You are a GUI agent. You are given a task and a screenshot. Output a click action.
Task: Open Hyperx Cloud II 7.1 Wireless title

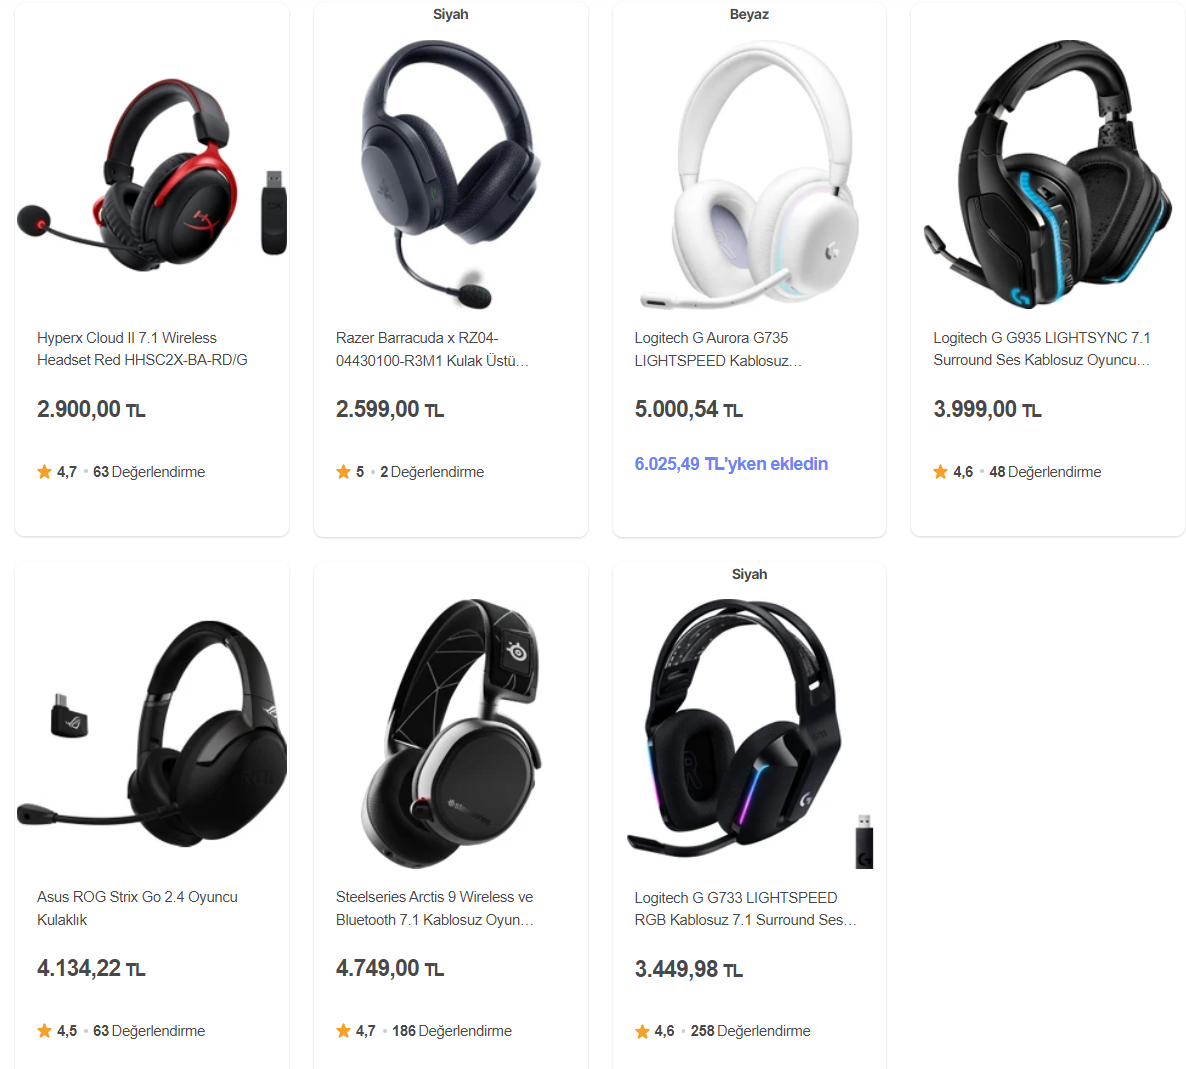point(142,349)
